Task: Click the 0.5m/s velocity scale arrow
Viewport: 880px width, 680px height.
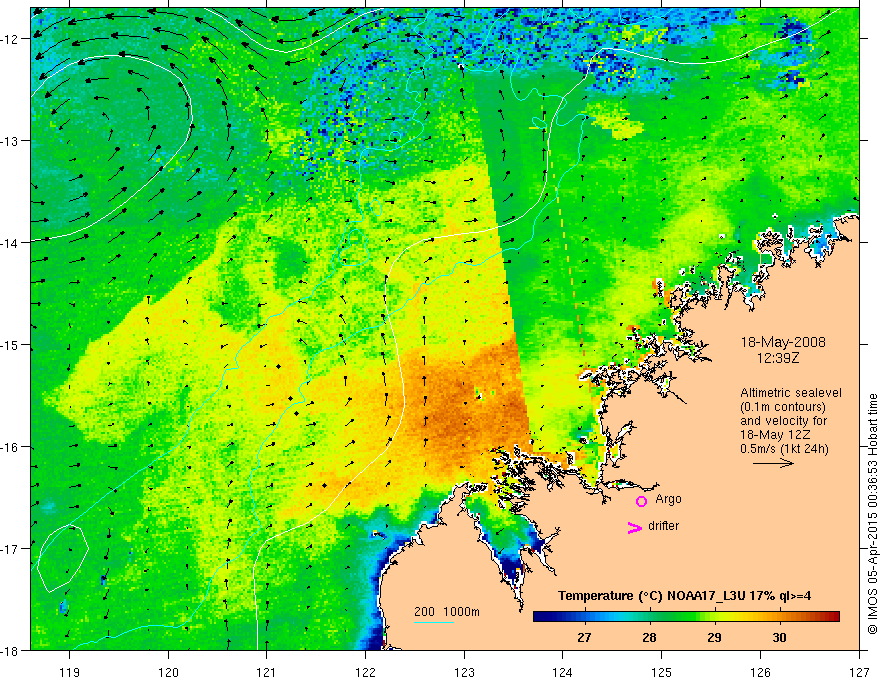Action: (773, 463)
